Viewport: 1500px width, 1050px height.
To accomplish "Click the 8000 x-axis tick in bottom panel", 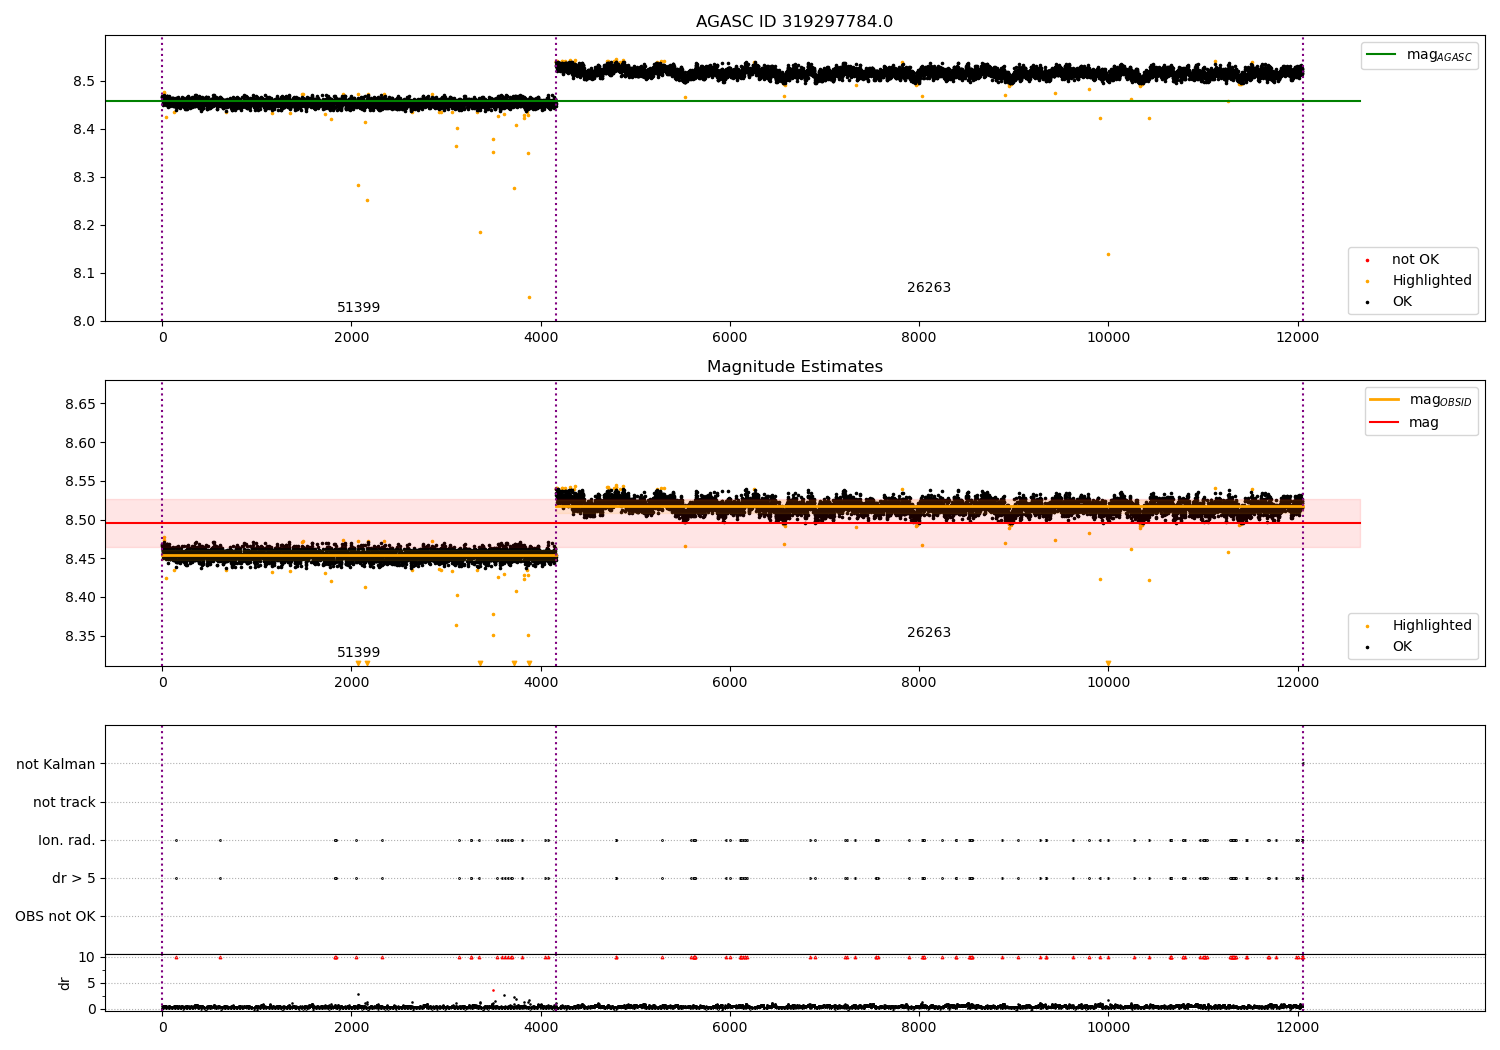I will [919, 1027].
